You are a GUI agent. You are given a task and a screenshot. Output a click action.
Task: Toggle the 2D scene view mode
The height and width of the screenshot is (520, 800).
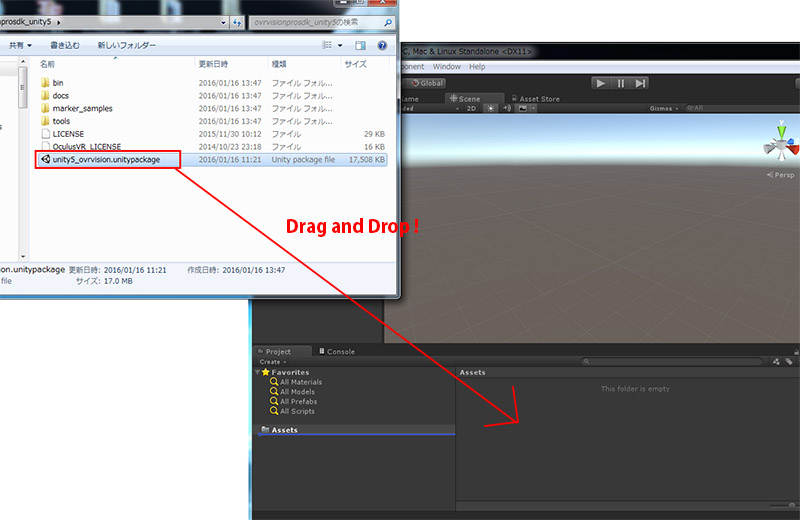(x=471, y=108)
